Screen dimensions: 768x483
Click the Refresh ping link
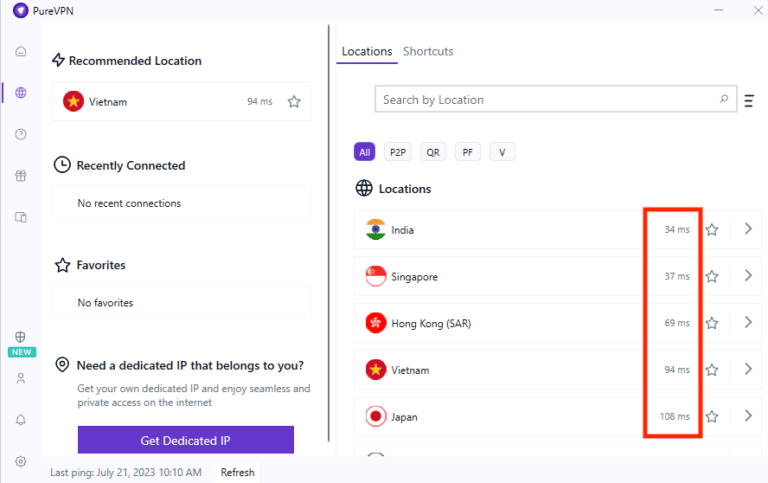(238, 472)
